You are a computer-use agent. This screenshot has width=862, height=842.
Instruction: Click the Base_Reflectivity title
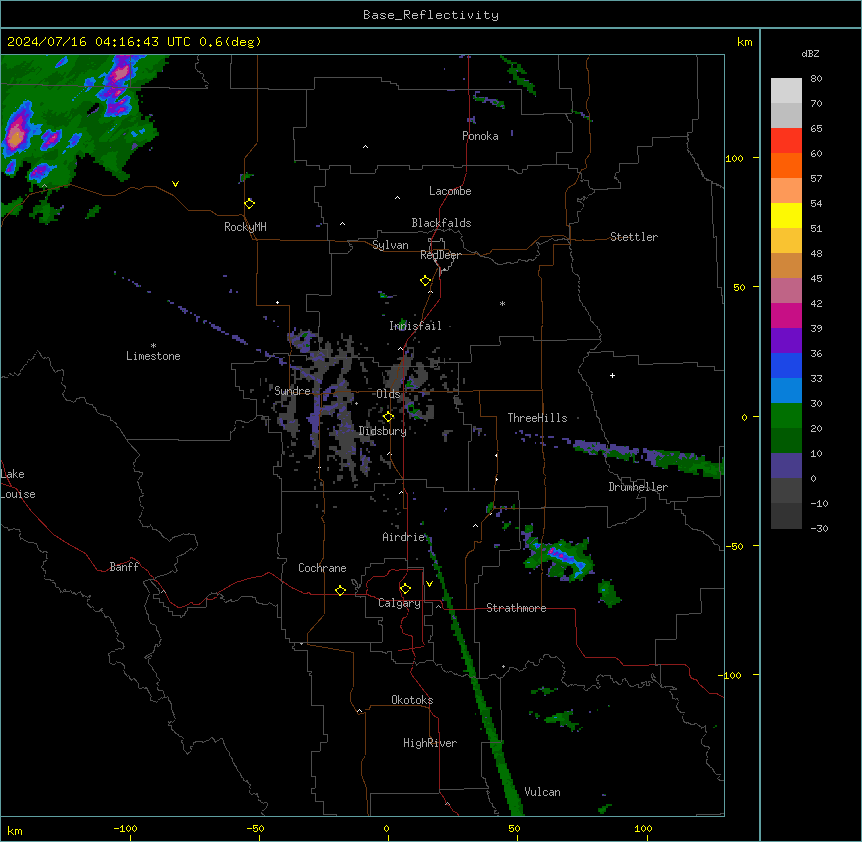pos(431,15)
